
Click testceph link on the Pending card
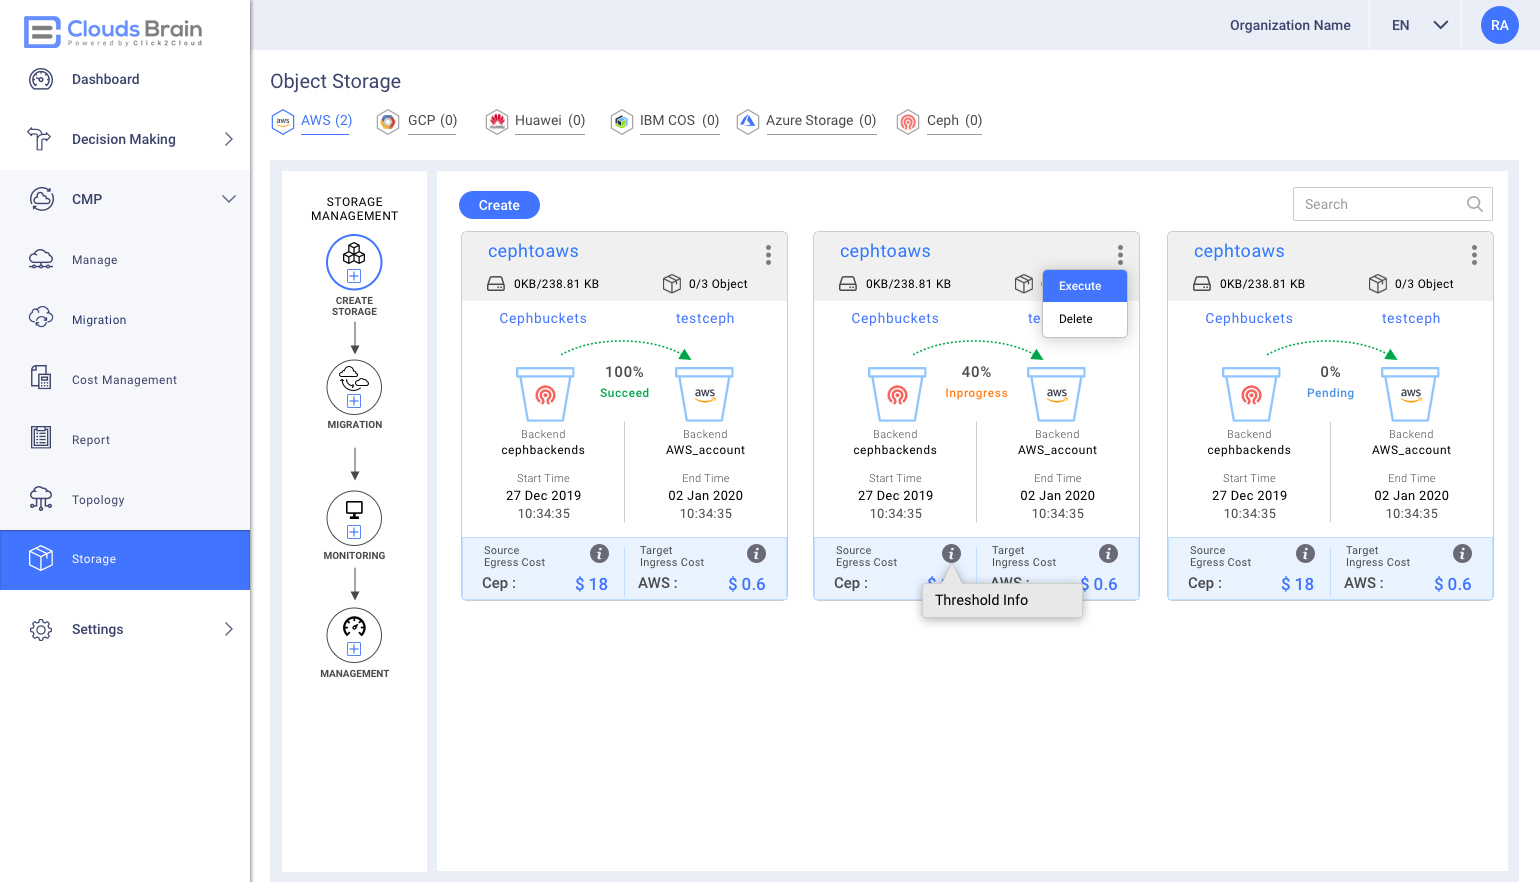pyautogui.click(x=1411, y=318)
